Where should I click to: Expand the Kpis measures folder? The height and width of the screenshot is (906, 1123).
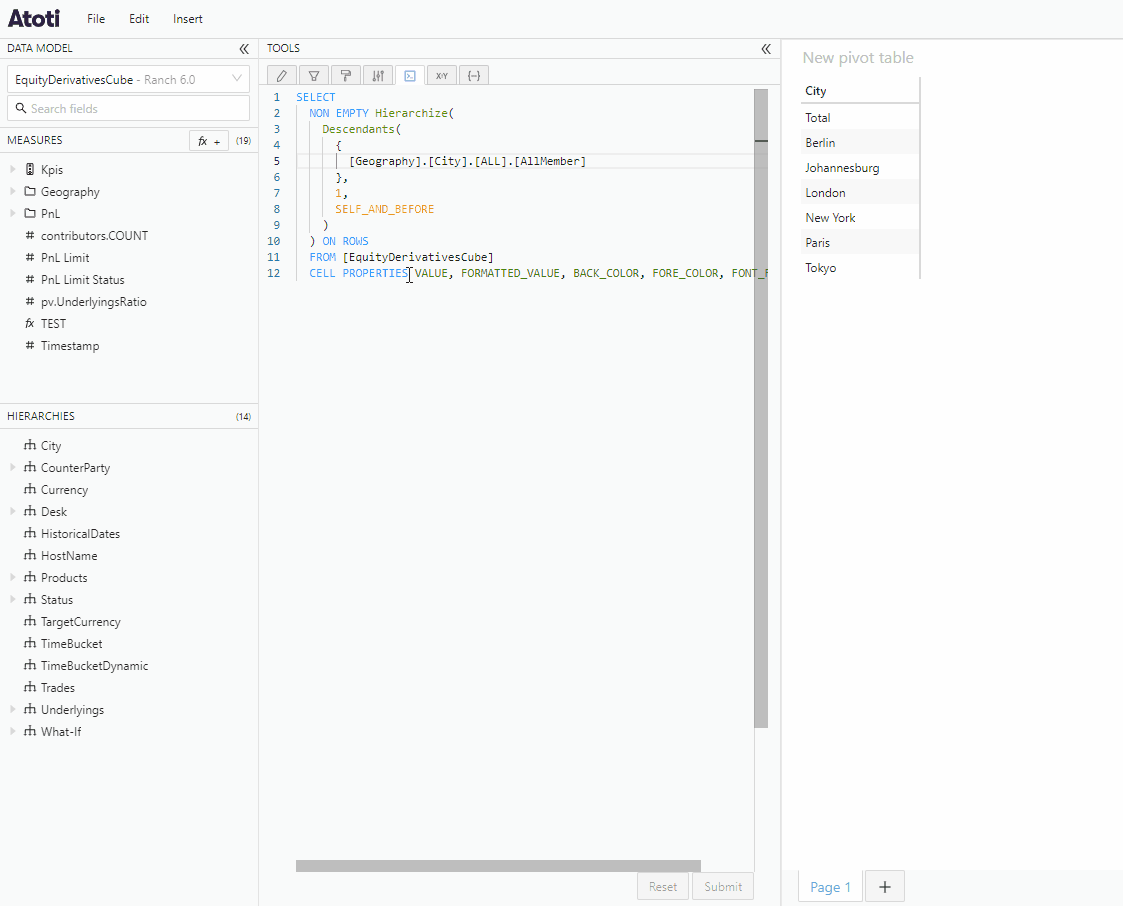coord(13,170)
